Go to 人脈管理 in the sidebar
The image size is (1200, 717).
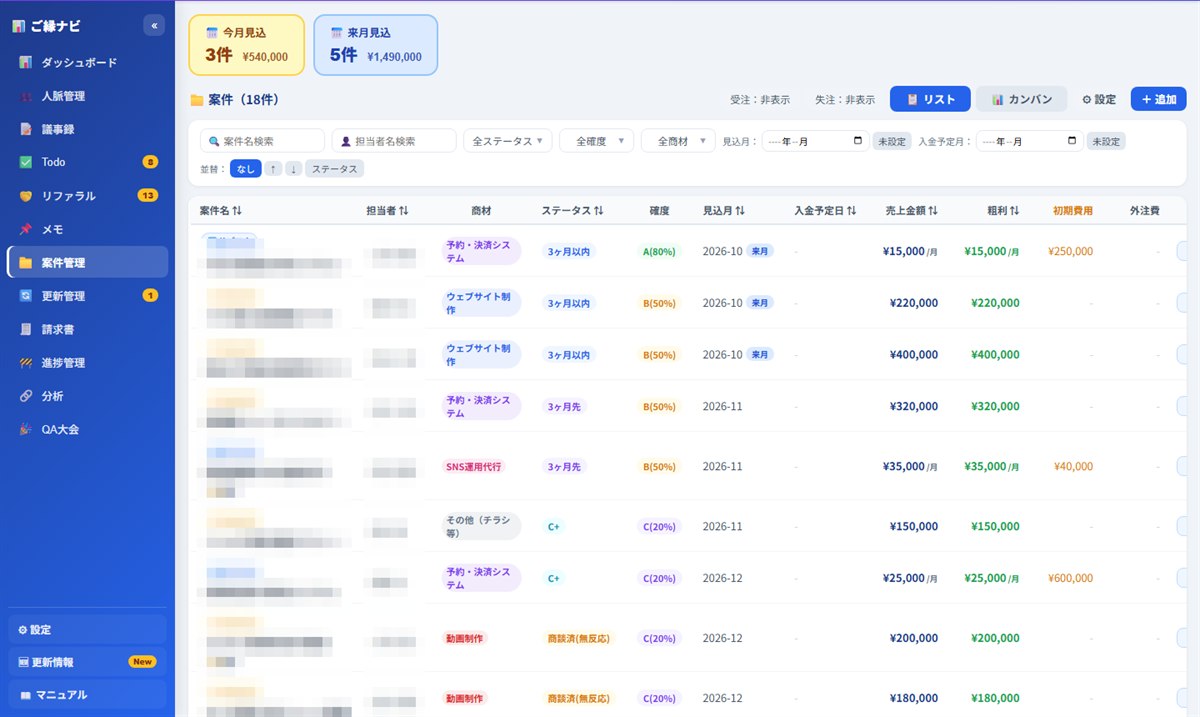tap(87, 96)
